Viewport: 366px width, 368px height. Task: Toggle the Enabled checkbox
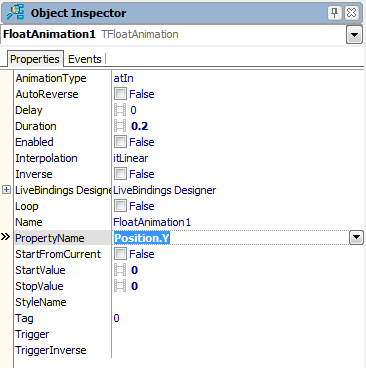coord(120,142)
